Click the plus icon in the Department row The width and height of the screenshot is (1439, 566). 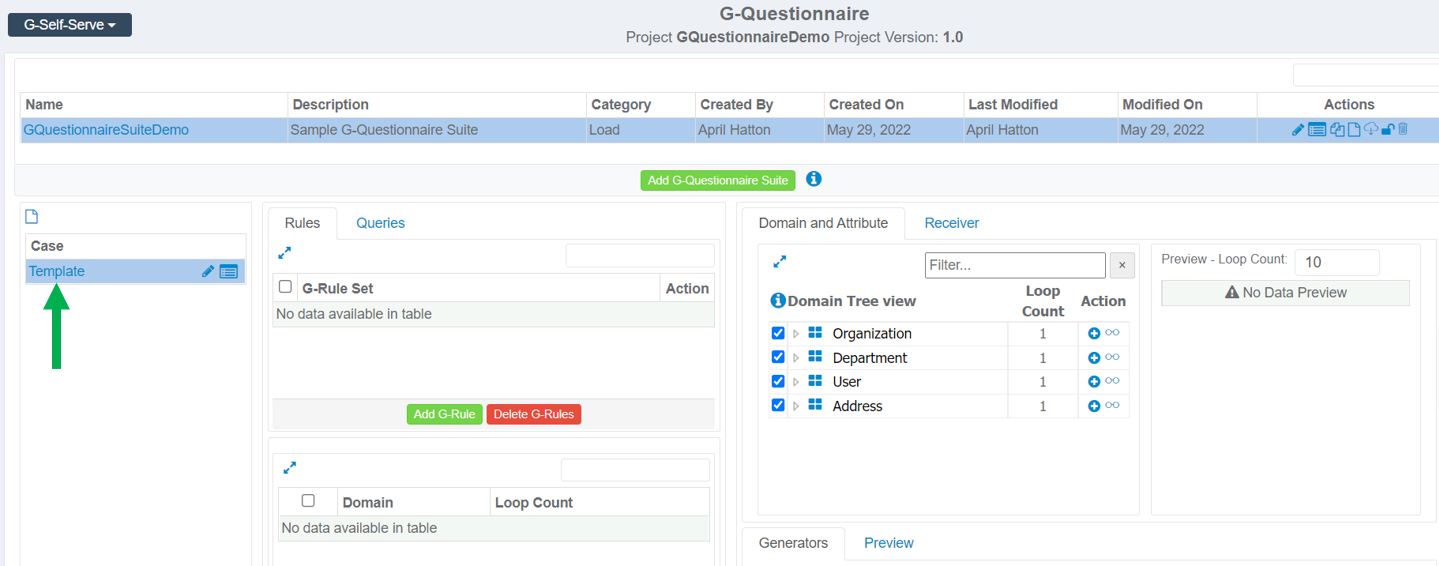click(1094, 357)
